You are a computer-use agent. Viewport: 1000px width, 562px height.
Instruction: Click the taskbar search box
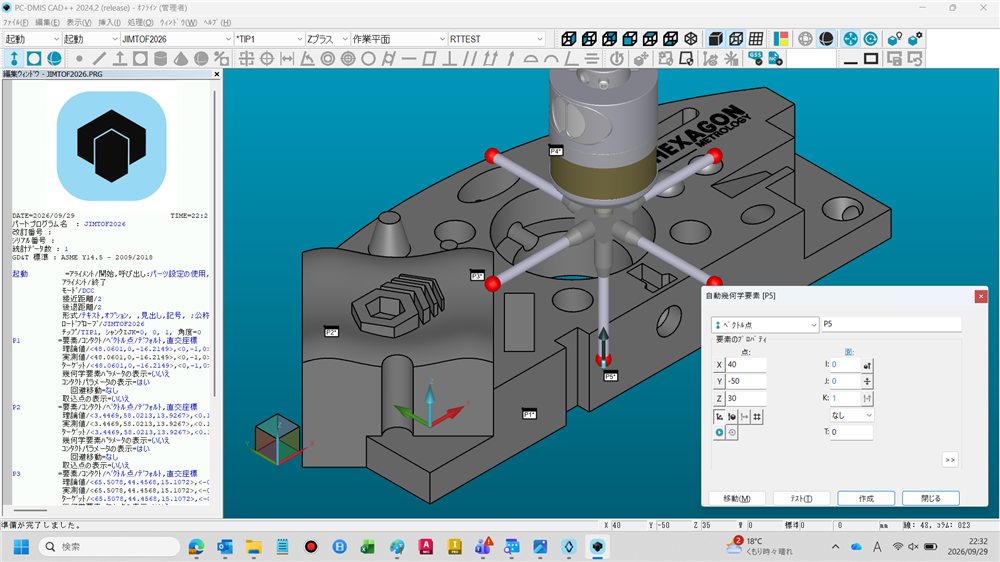109,547
